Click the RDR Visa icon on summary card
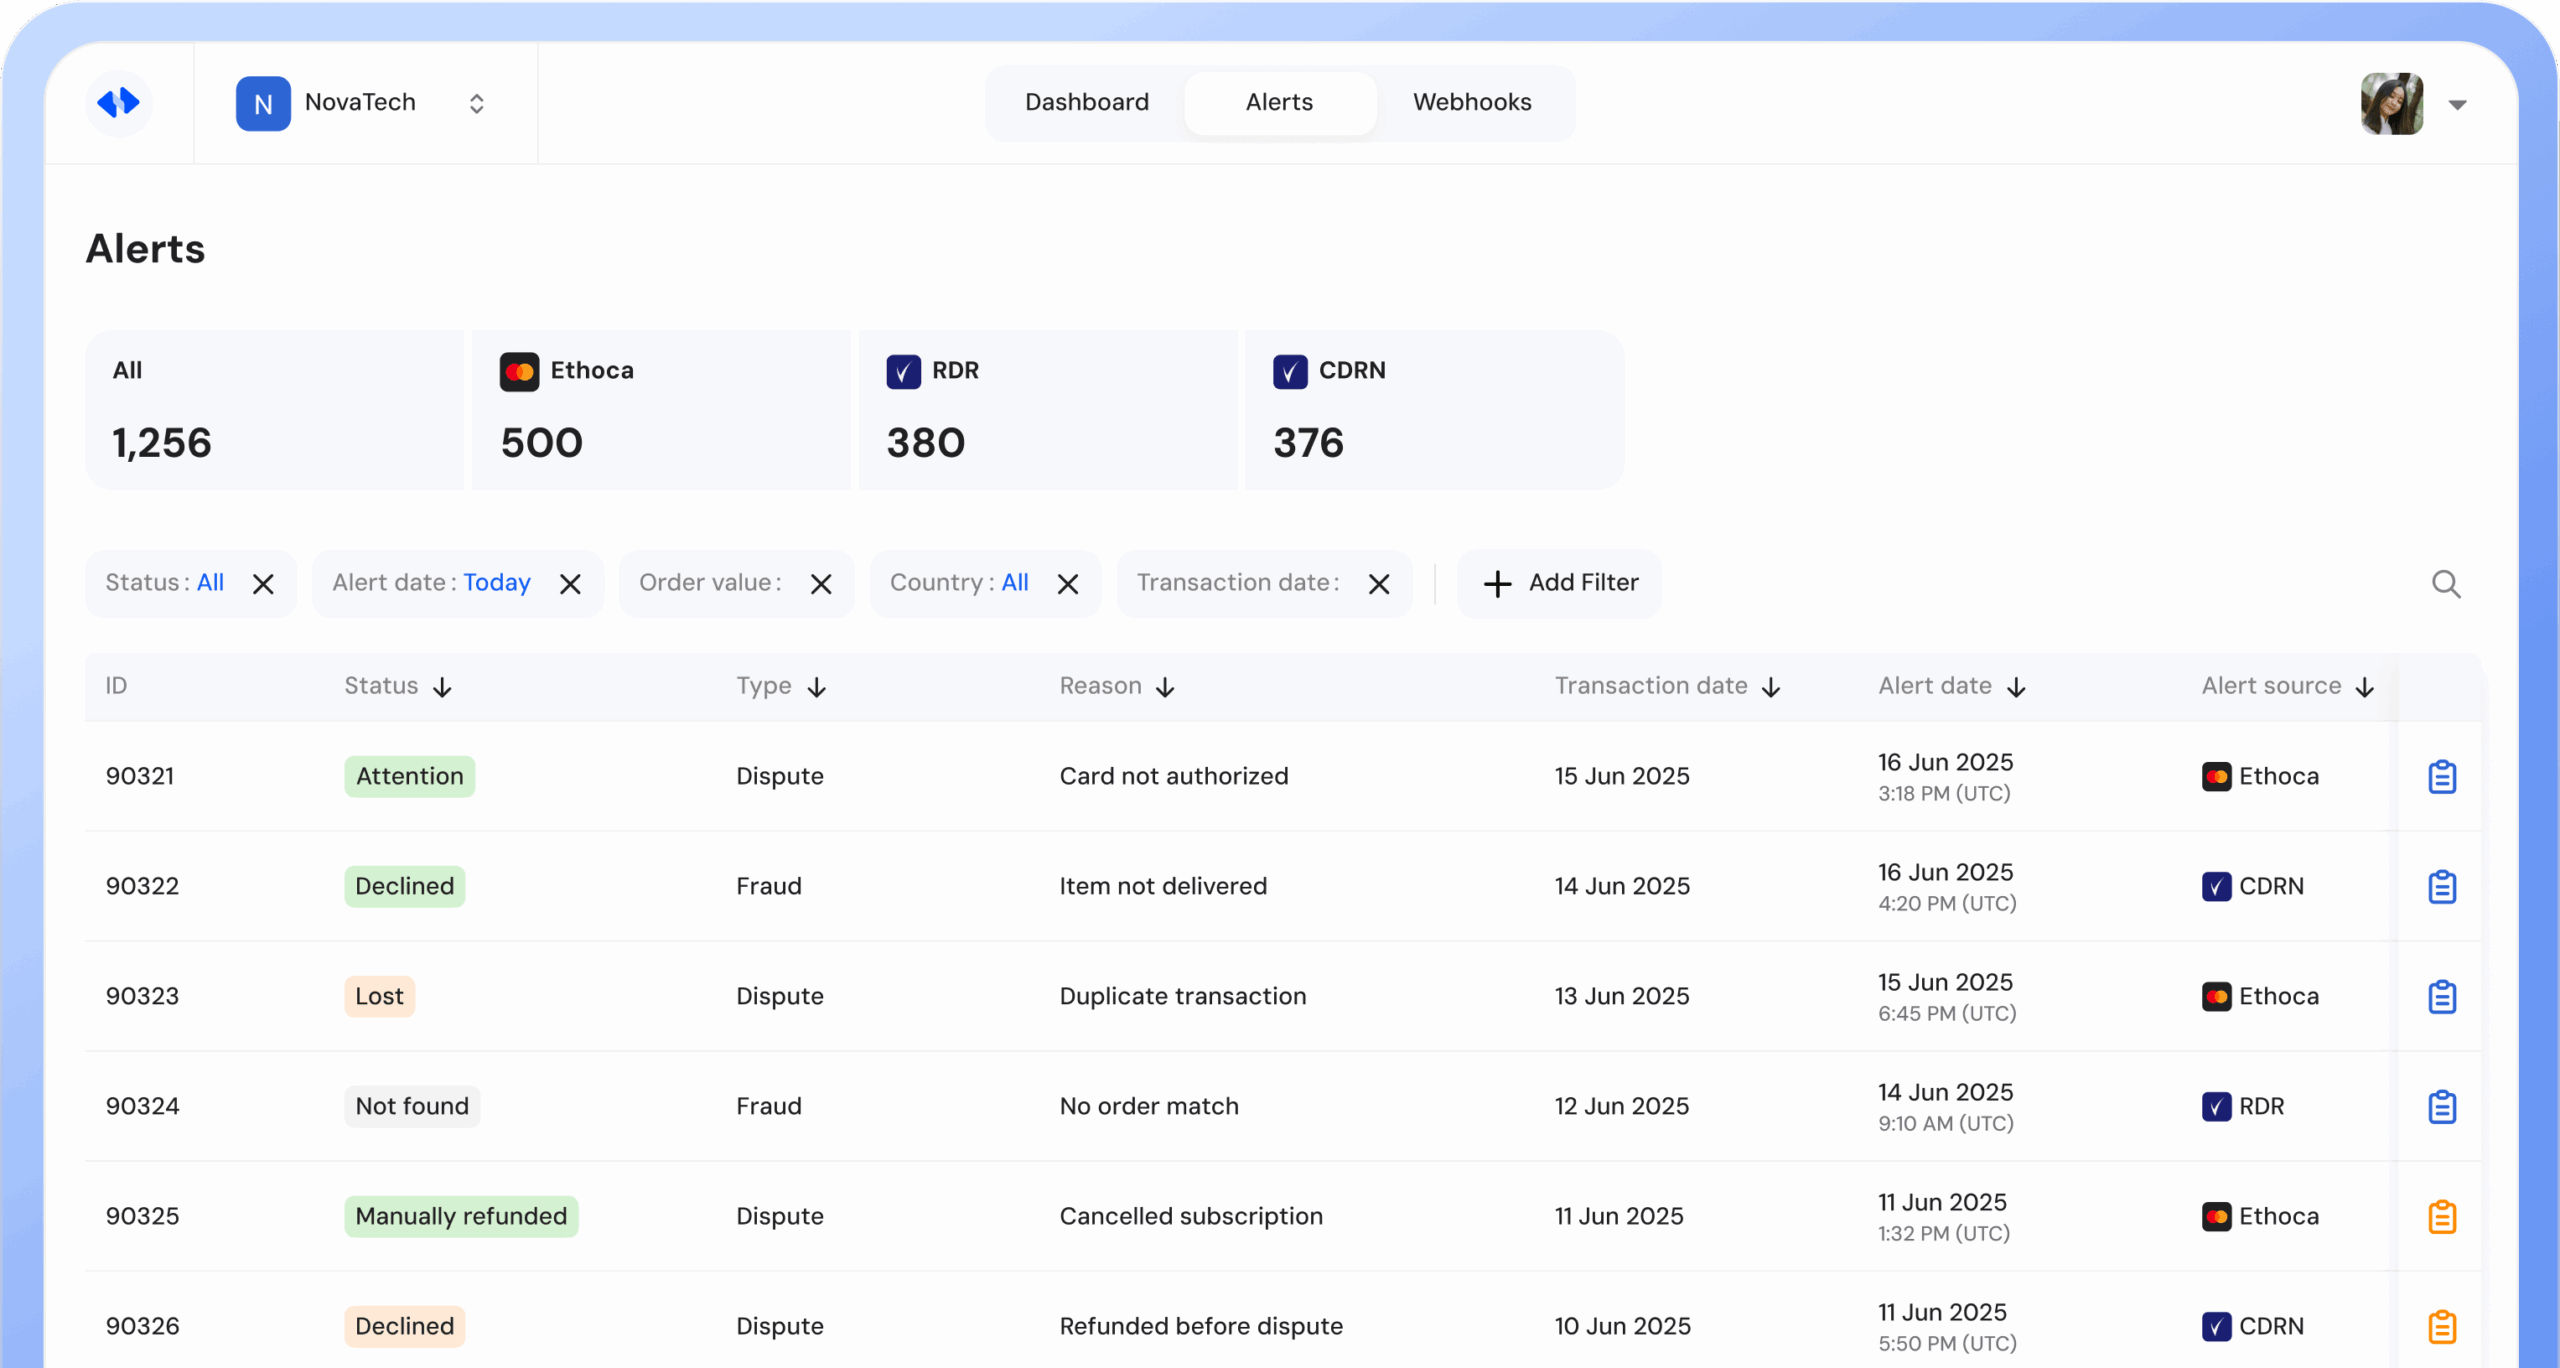2560x1368 pixels. (x=904, y=372)
